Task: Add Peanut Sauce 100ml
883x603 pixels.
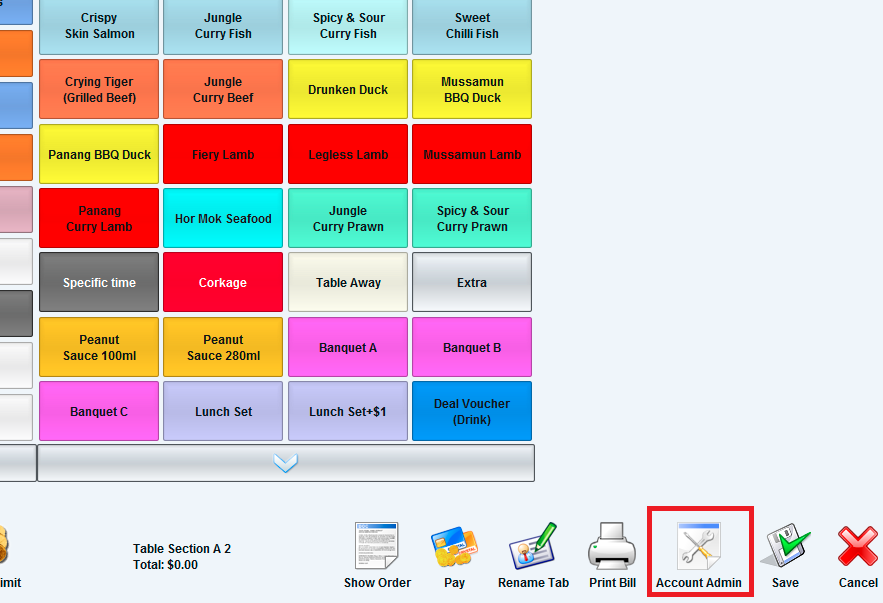Action: click(x=99, y=347)
